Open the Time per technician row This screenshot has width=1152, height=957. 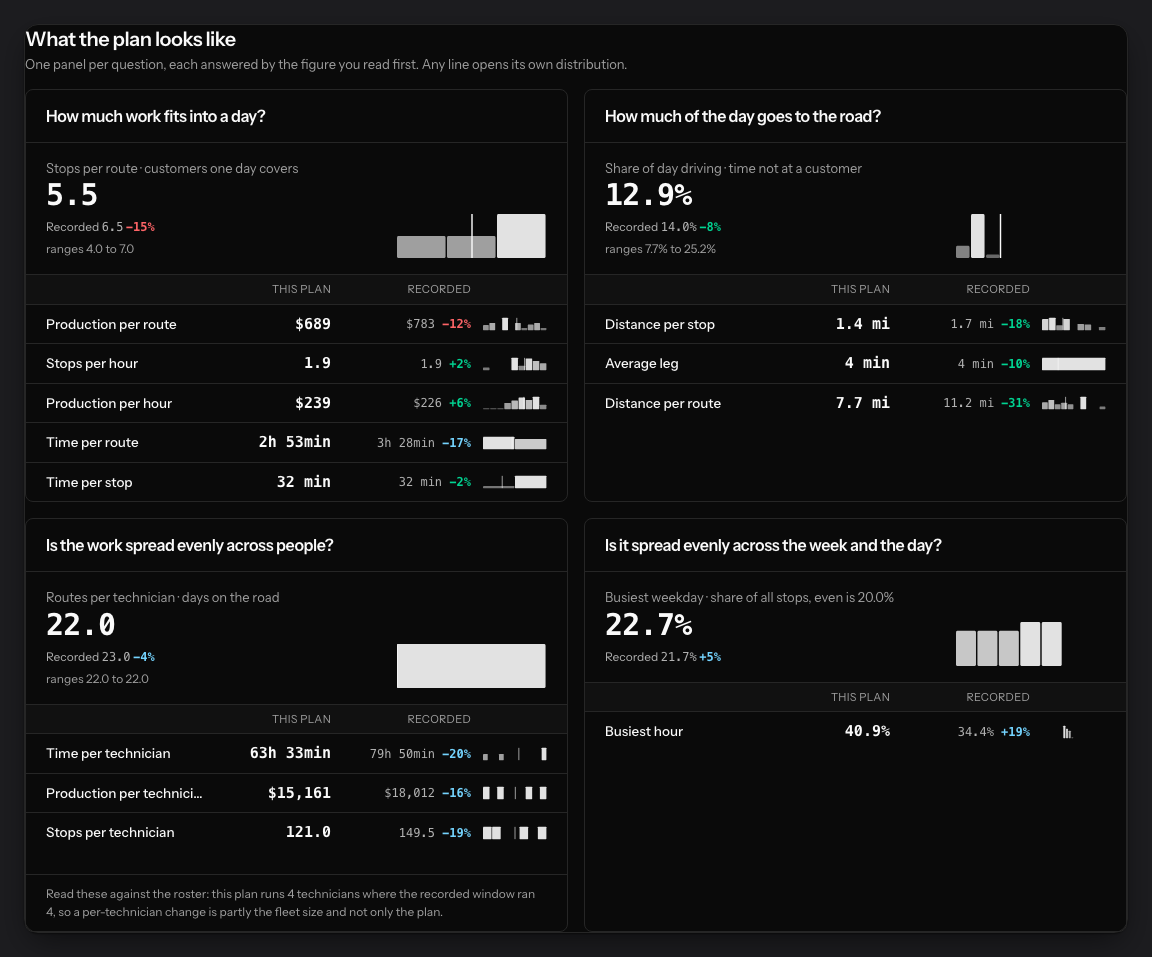(x=296, y=754)
